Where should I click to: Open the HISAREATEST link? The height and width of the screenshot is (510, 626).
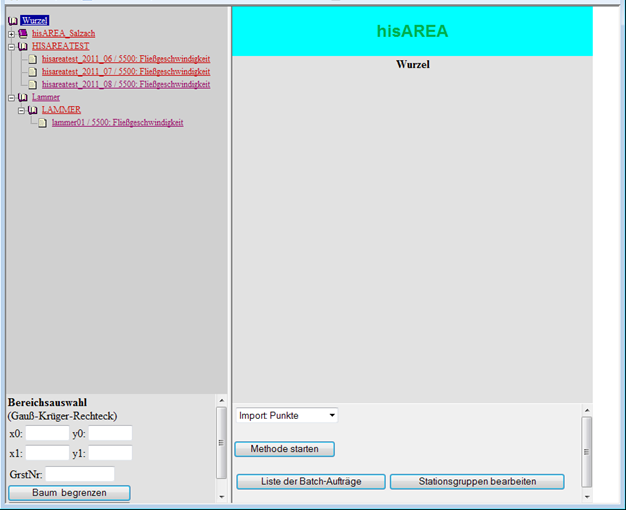click(61, 46)
